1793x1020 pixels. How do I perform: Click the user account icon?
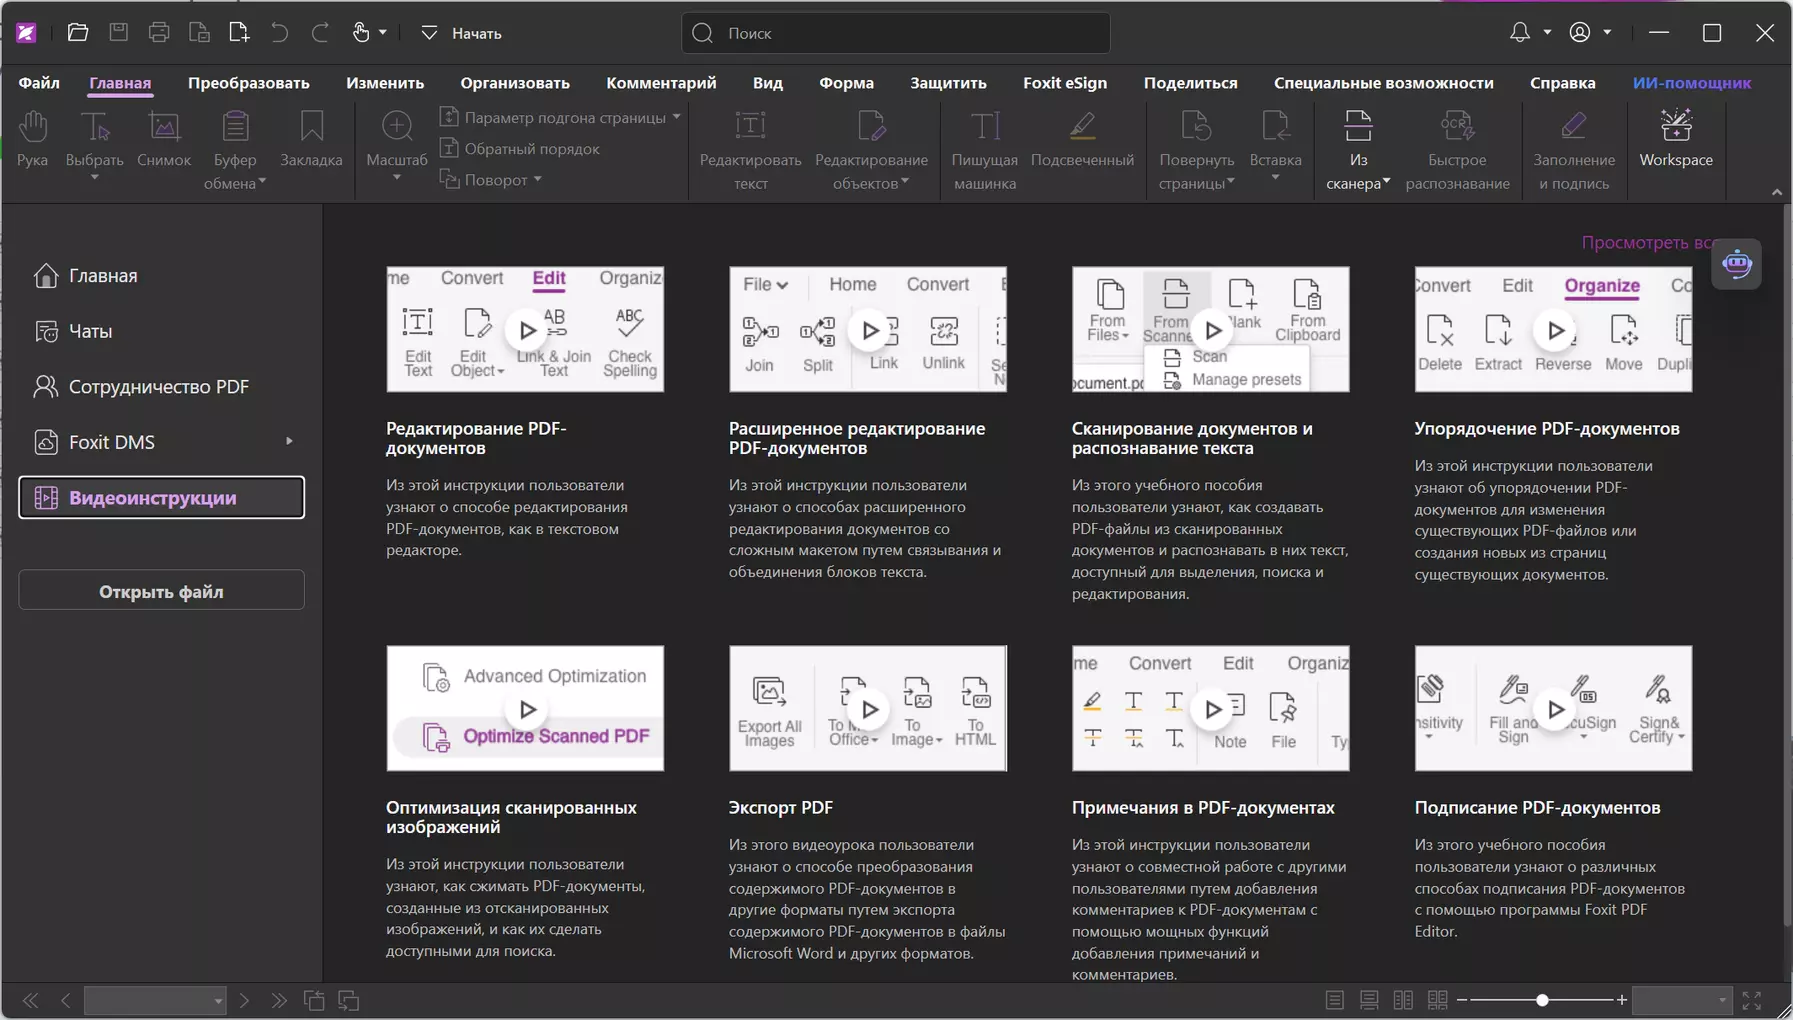[x=1580, y=32]
